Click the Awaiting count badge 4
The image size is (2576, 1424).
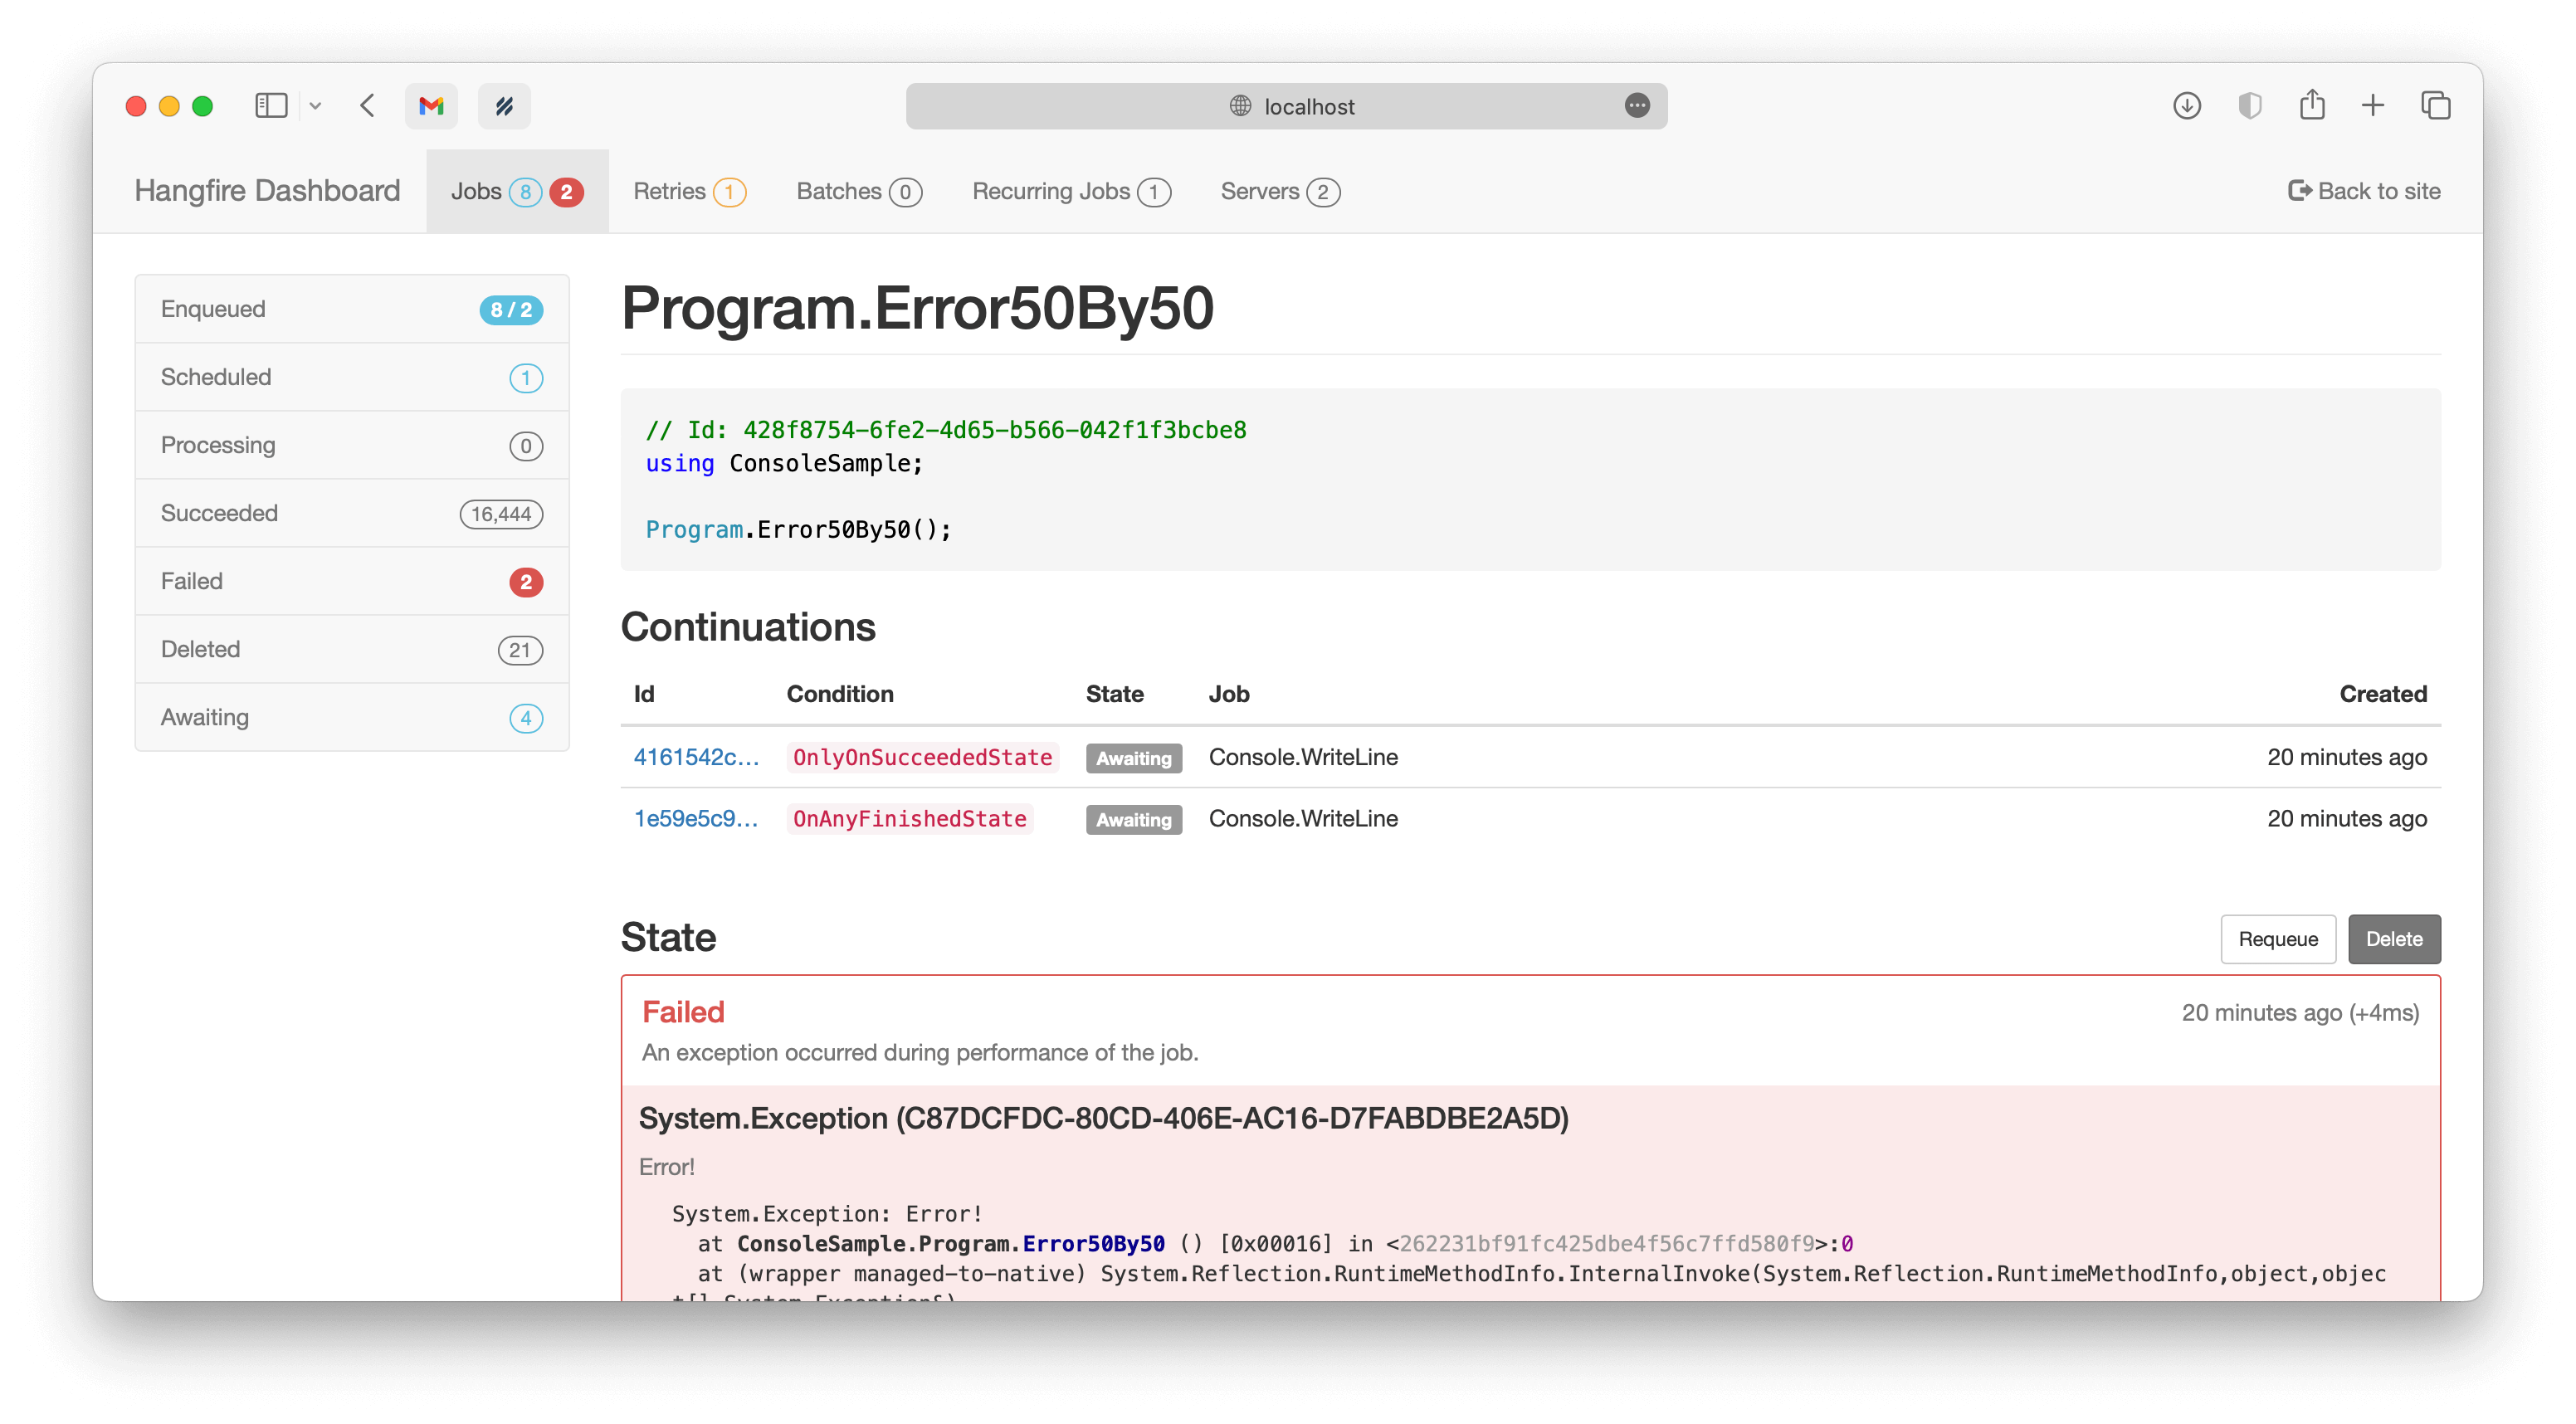pyautogui.click(x=526, y=718)
